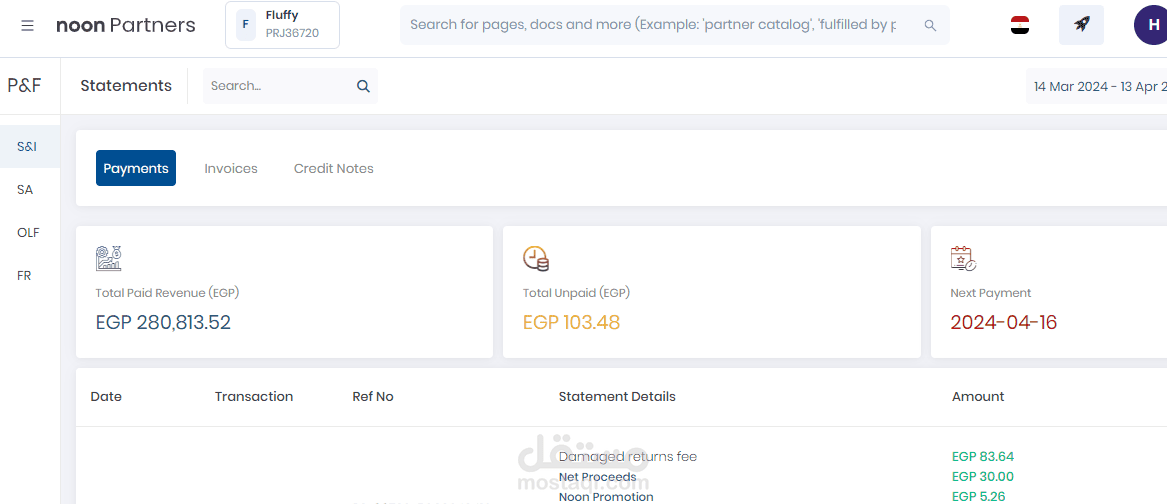Image resolution: width=1167 pixels, height=504 pixels.
Task: Click the EGP 103.48 unpaid value
Action: (x=572, y=322)
